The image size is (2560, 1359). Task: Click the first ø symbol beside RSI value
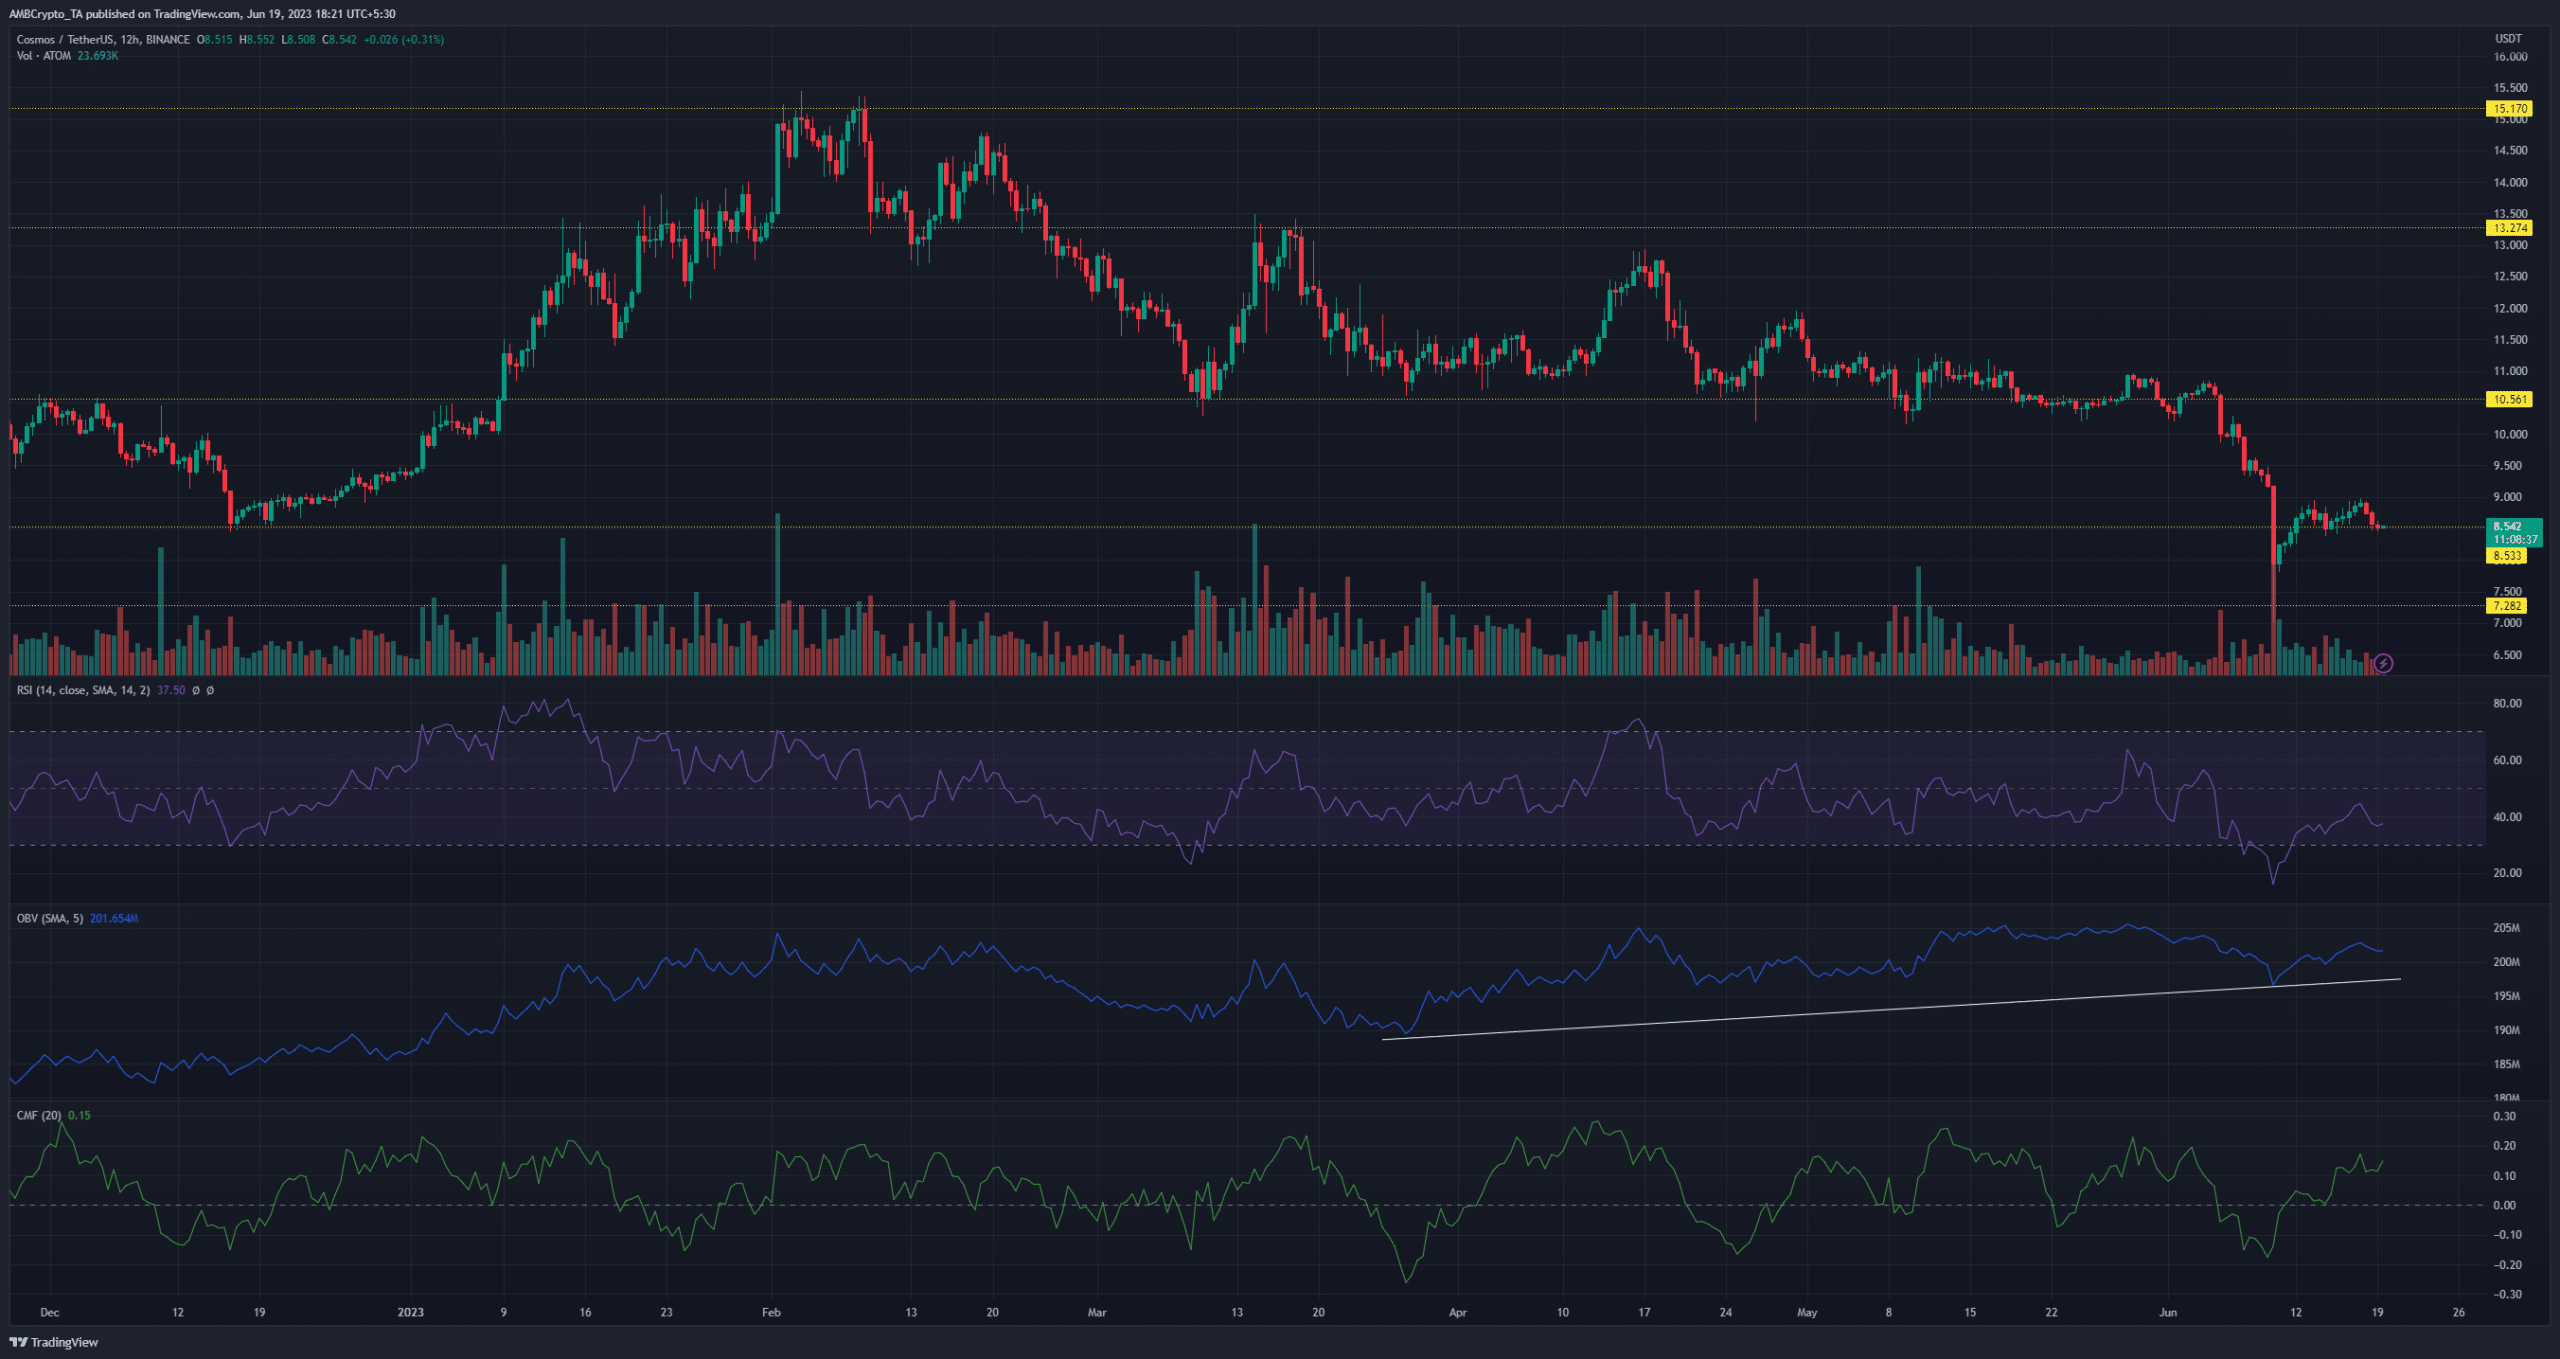click(196, 690)
